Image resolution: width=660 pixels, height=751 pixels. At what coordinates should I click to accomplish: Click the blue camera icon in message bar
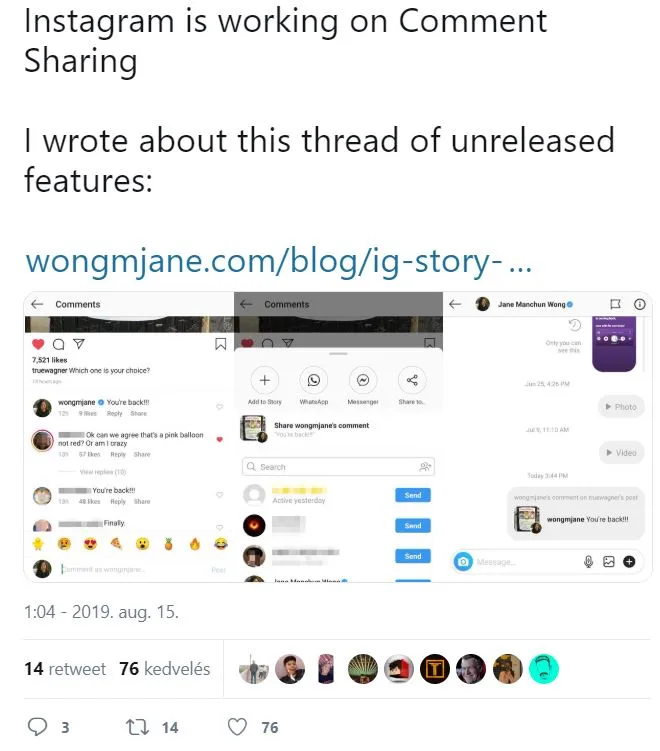pyautogui.click(x=463, y=561)
